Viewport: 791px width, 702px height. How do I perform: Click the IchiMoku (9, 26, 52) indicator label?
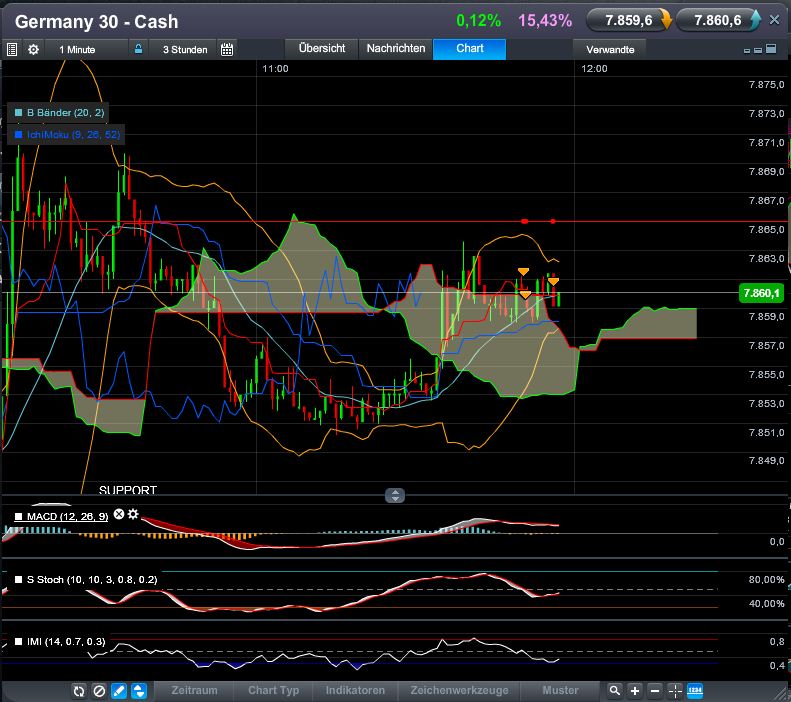pos(74,135)
